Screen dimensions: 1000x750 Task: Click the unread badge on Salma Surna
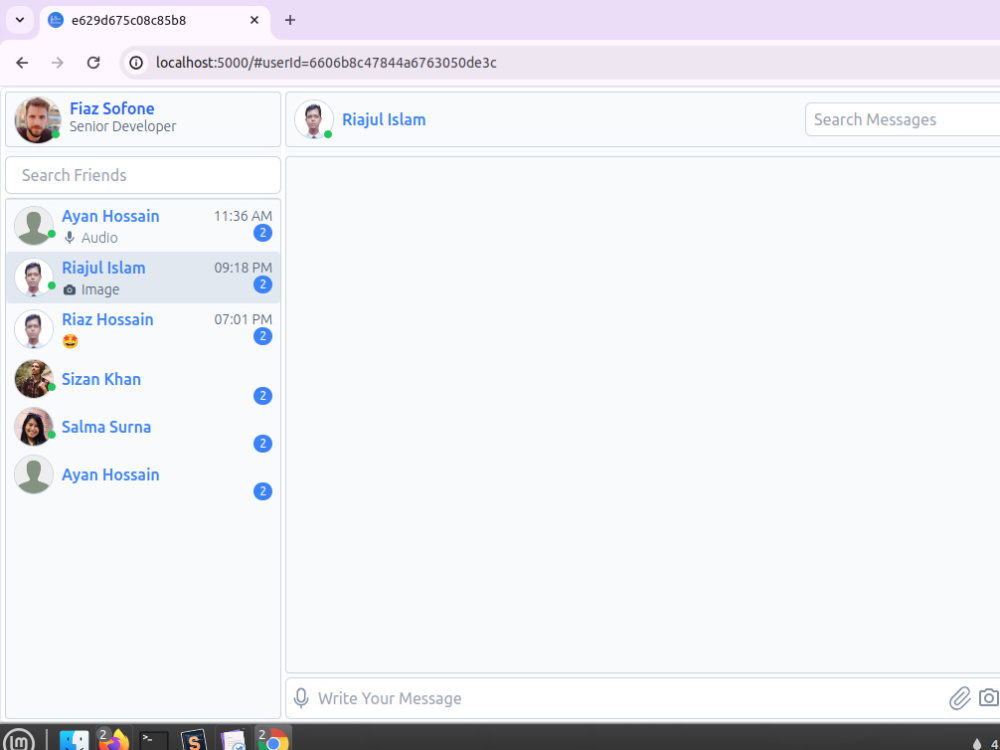tap(263, 444)
